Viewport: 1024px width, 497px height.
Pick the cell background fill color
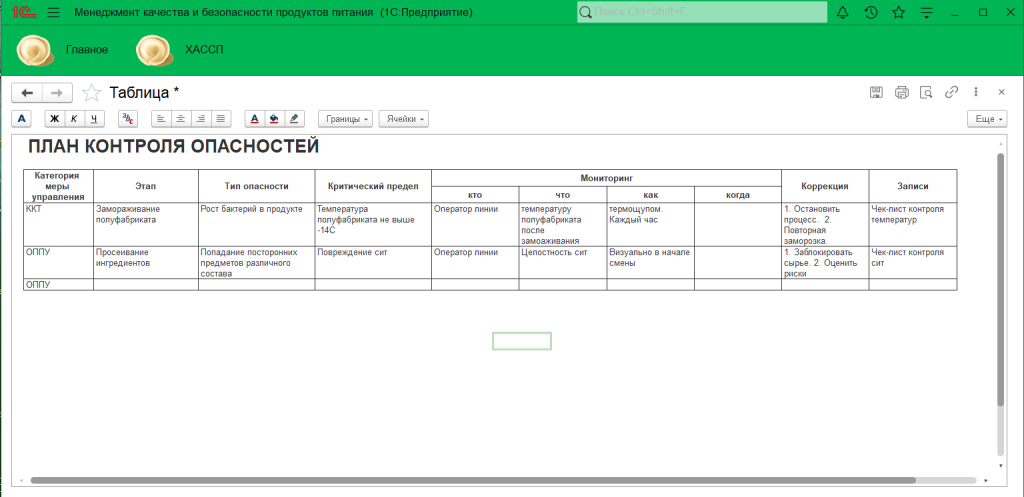[x=274, y=118]
